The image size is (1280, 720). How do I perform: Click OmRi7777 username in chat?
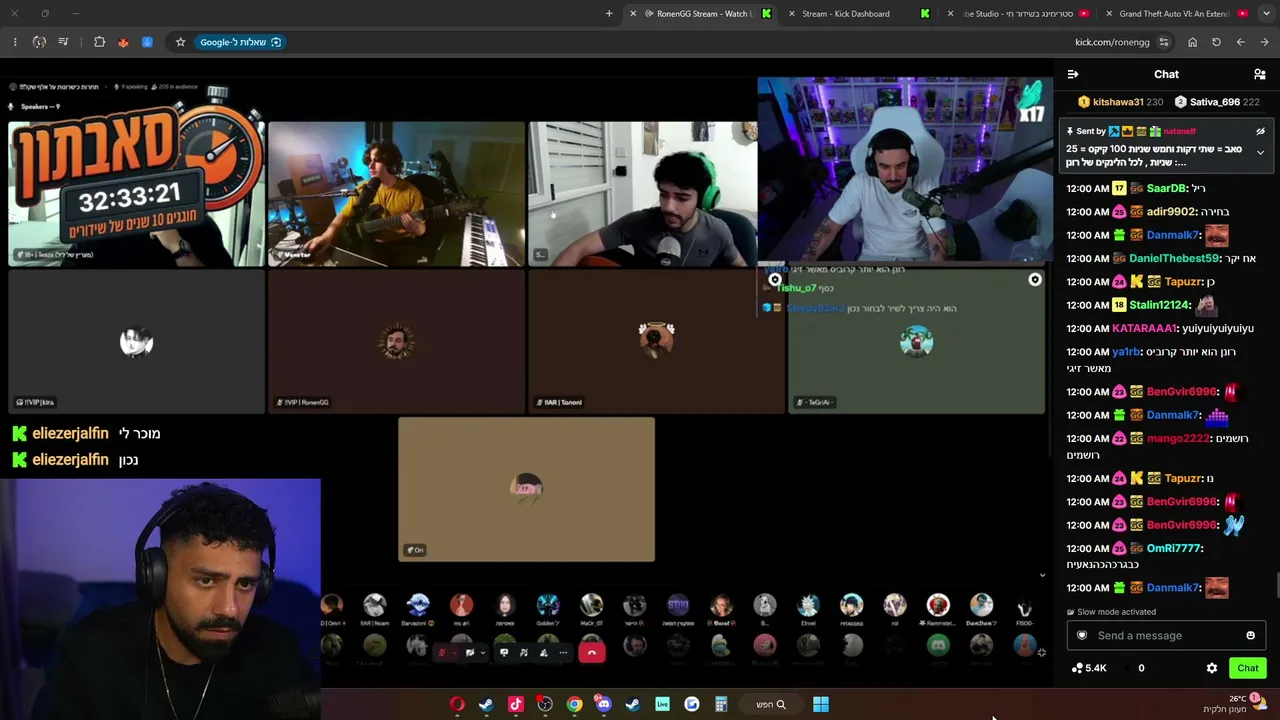click(x=1174, y=548)
